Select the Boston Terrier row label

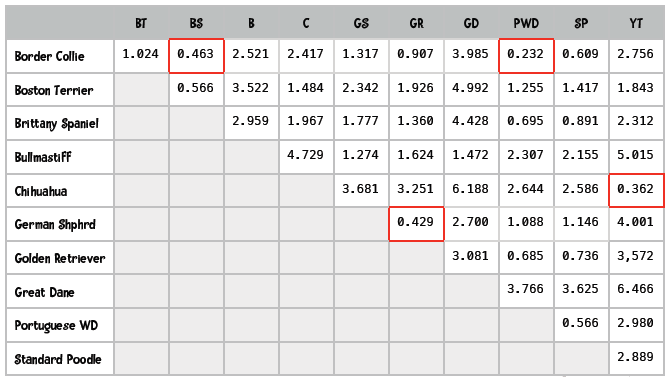point(54,90)
